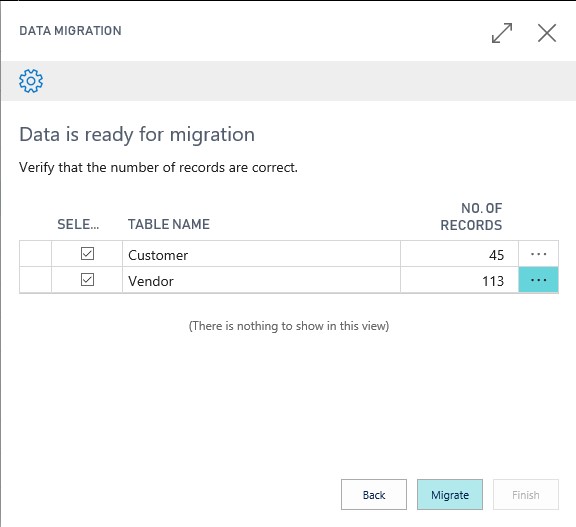Click the Back button

pyautogui.click(x=374, y=494)
